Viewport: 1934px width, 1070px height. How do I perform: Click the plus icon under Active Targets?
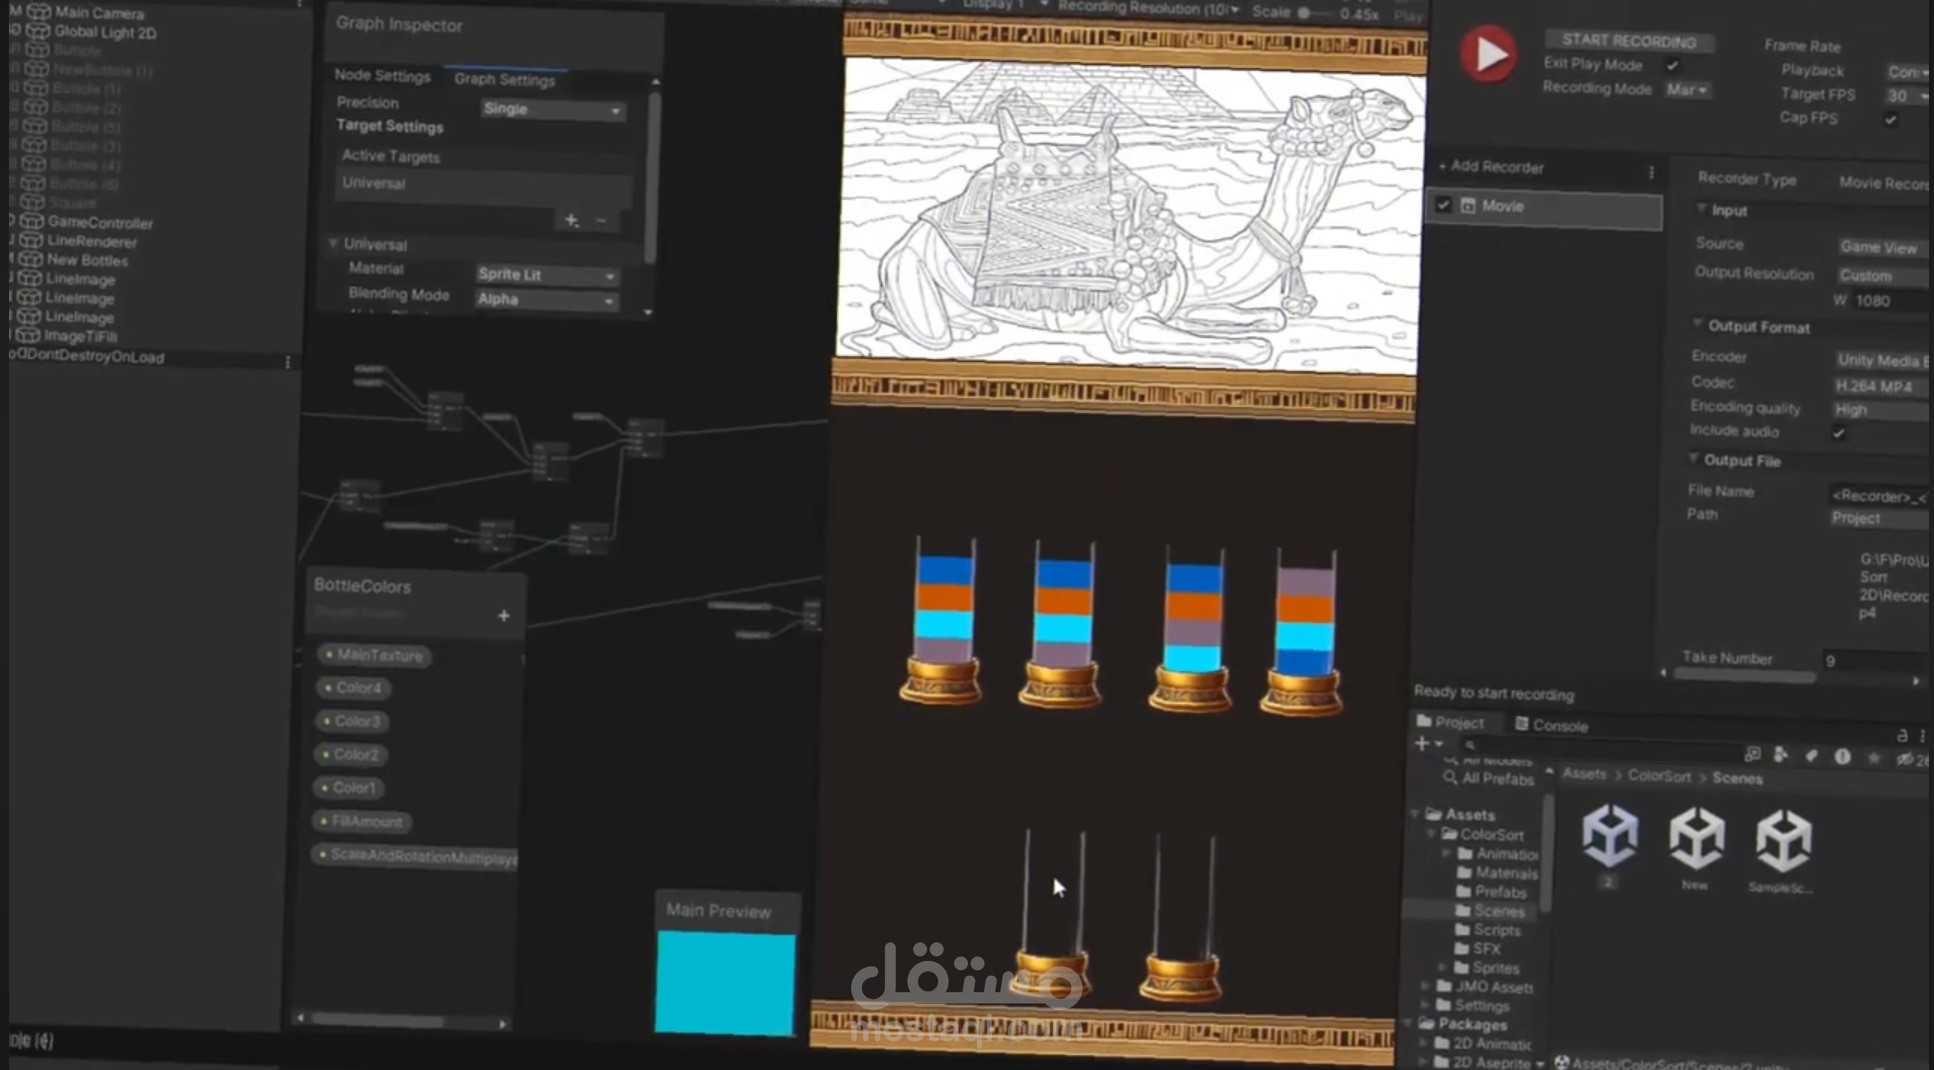pyautogui.click(x=571, y=220)
